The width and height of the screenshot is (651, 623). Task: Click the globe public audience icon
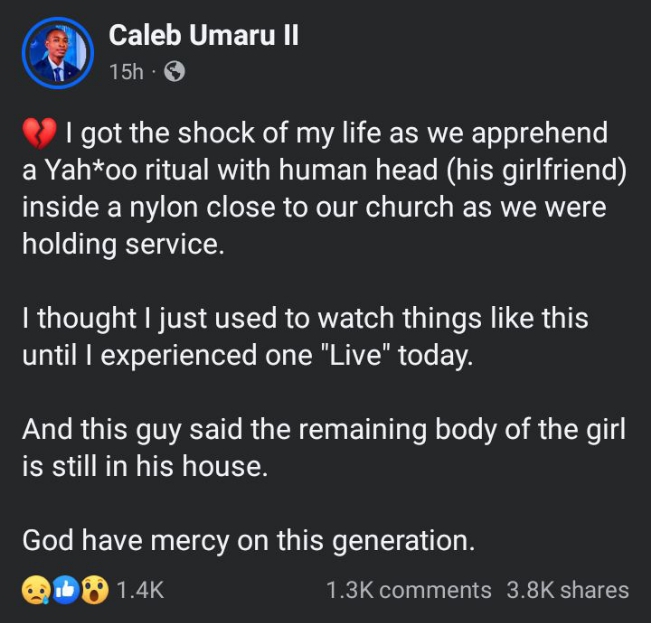pyautogui.click(x=173, y=72)
